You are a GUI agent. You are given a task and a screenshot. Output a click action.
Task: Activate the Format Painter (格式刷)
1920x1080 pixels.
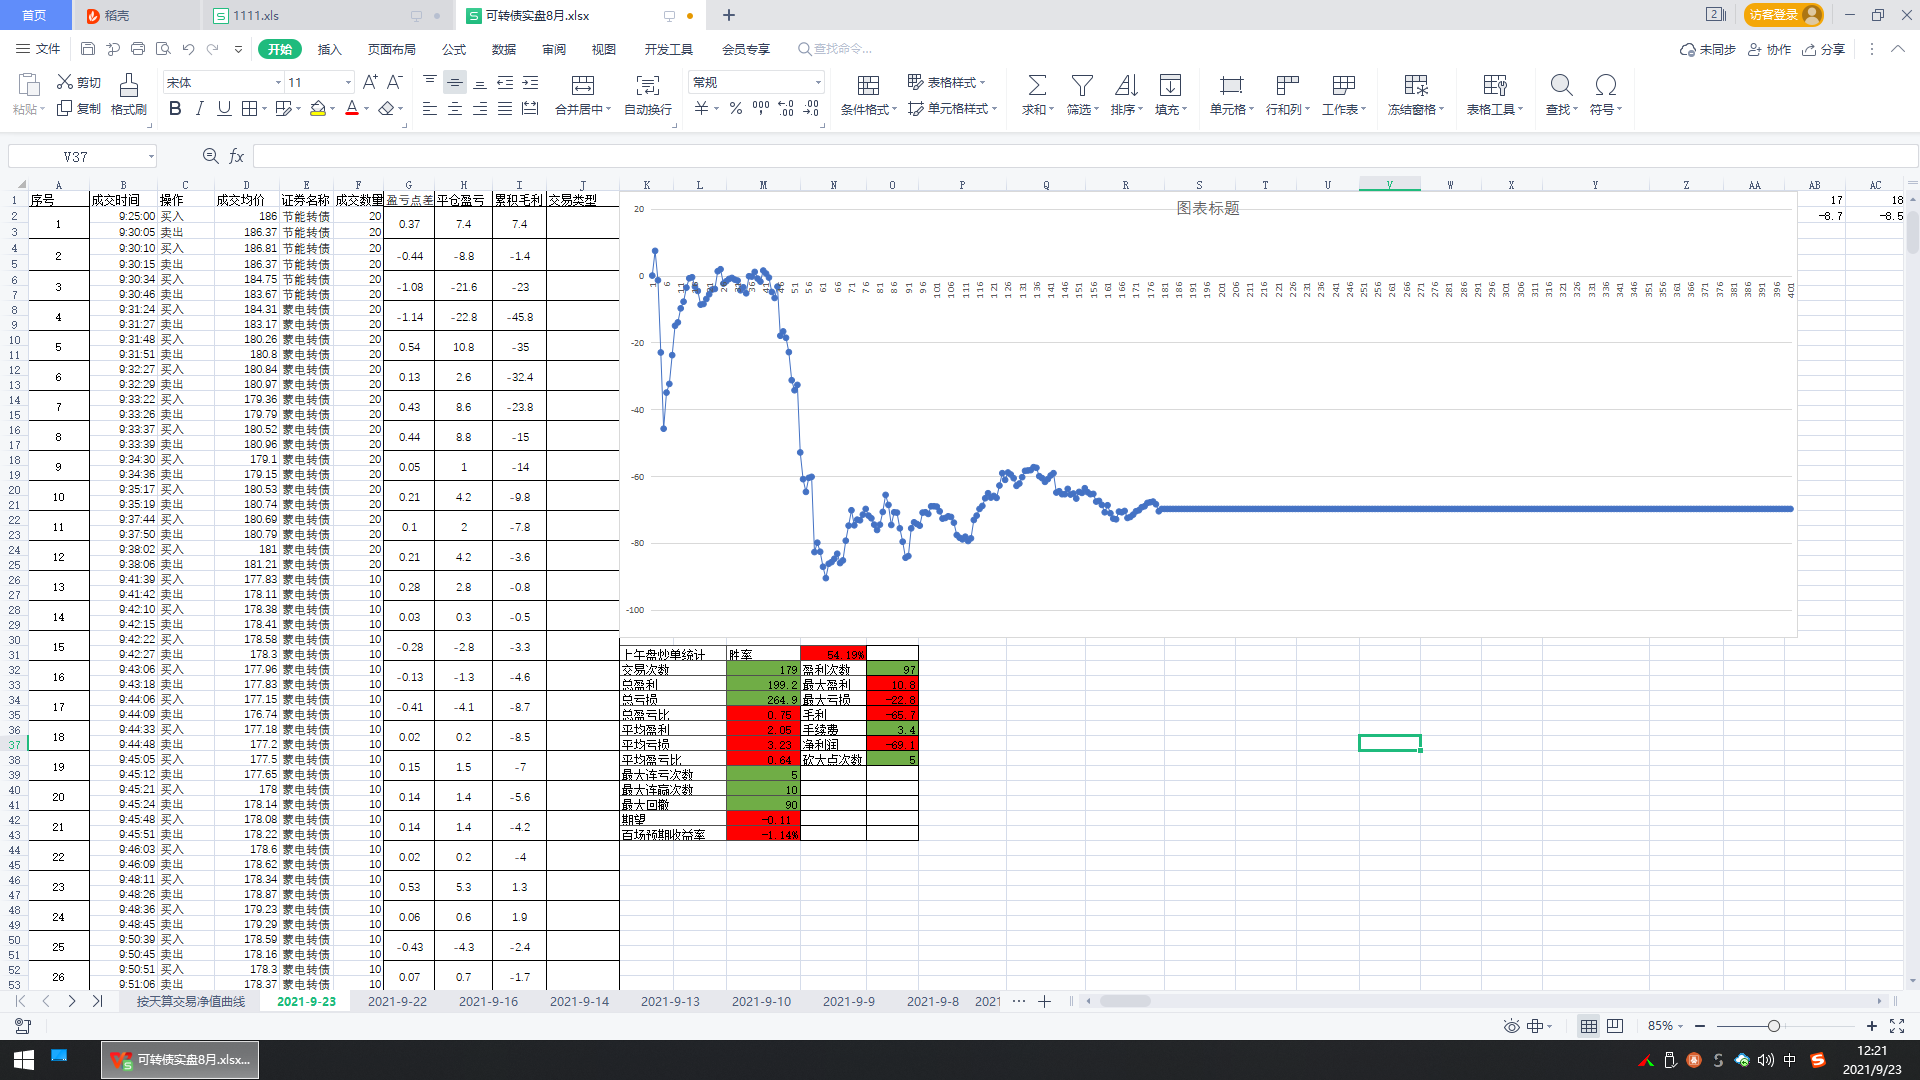(x=128, y=95)
